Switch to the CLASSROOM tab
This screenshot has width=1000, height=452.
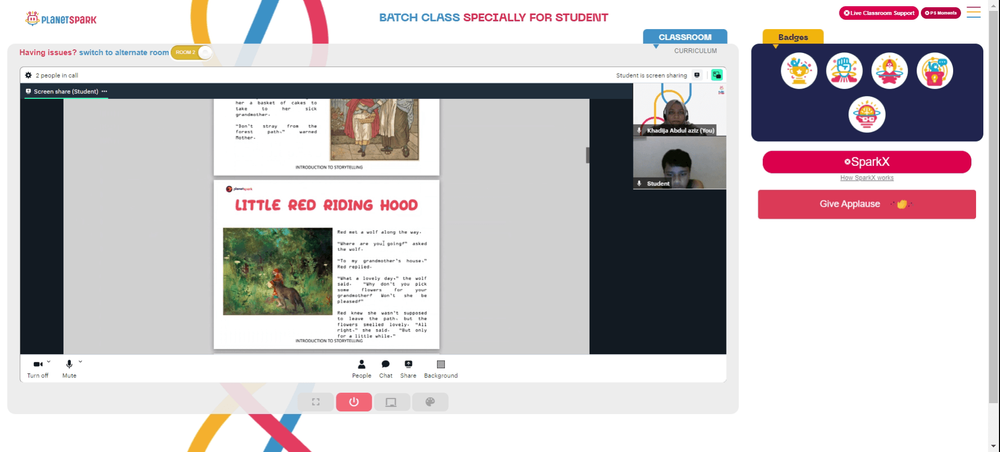click(x=685, y=37)
